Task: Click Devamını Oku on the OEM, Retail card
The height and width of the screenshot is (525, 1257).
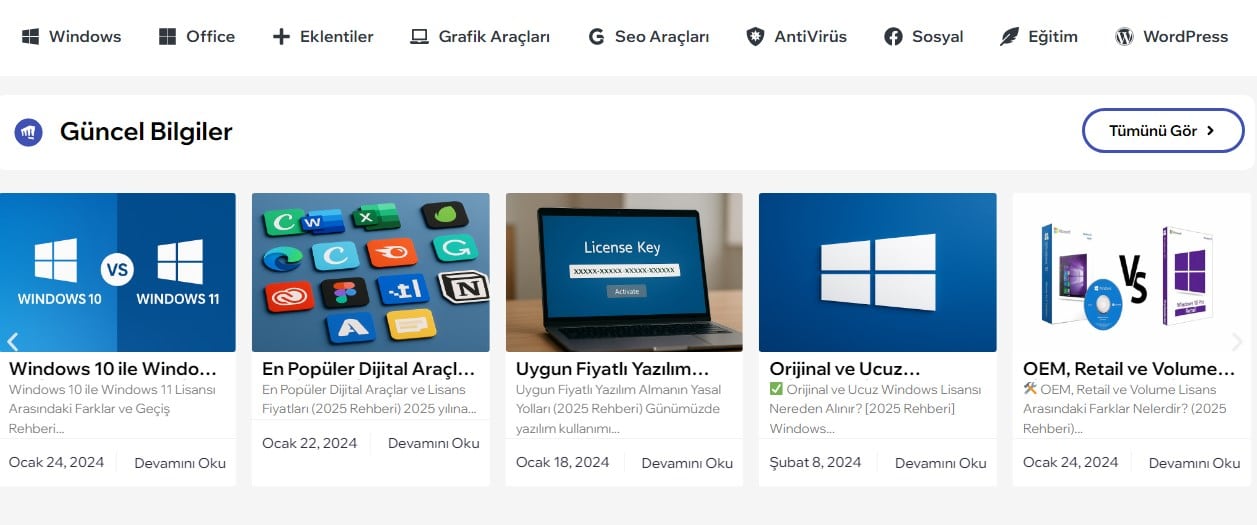Action: [x=1195, y=463]
